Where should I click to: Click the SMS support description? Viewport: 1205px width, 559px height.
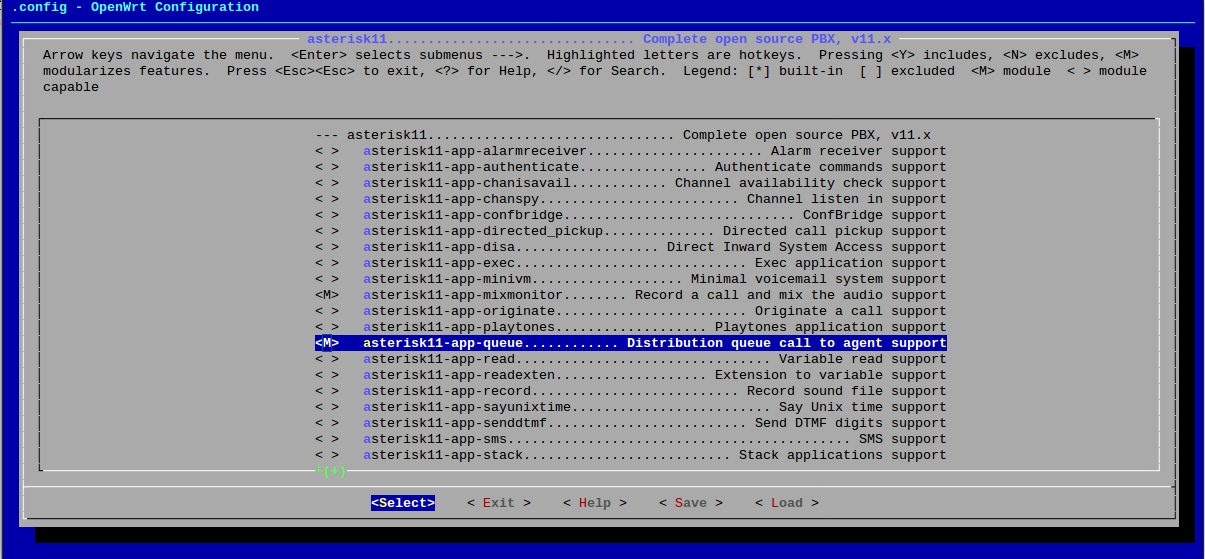point(902,439)
